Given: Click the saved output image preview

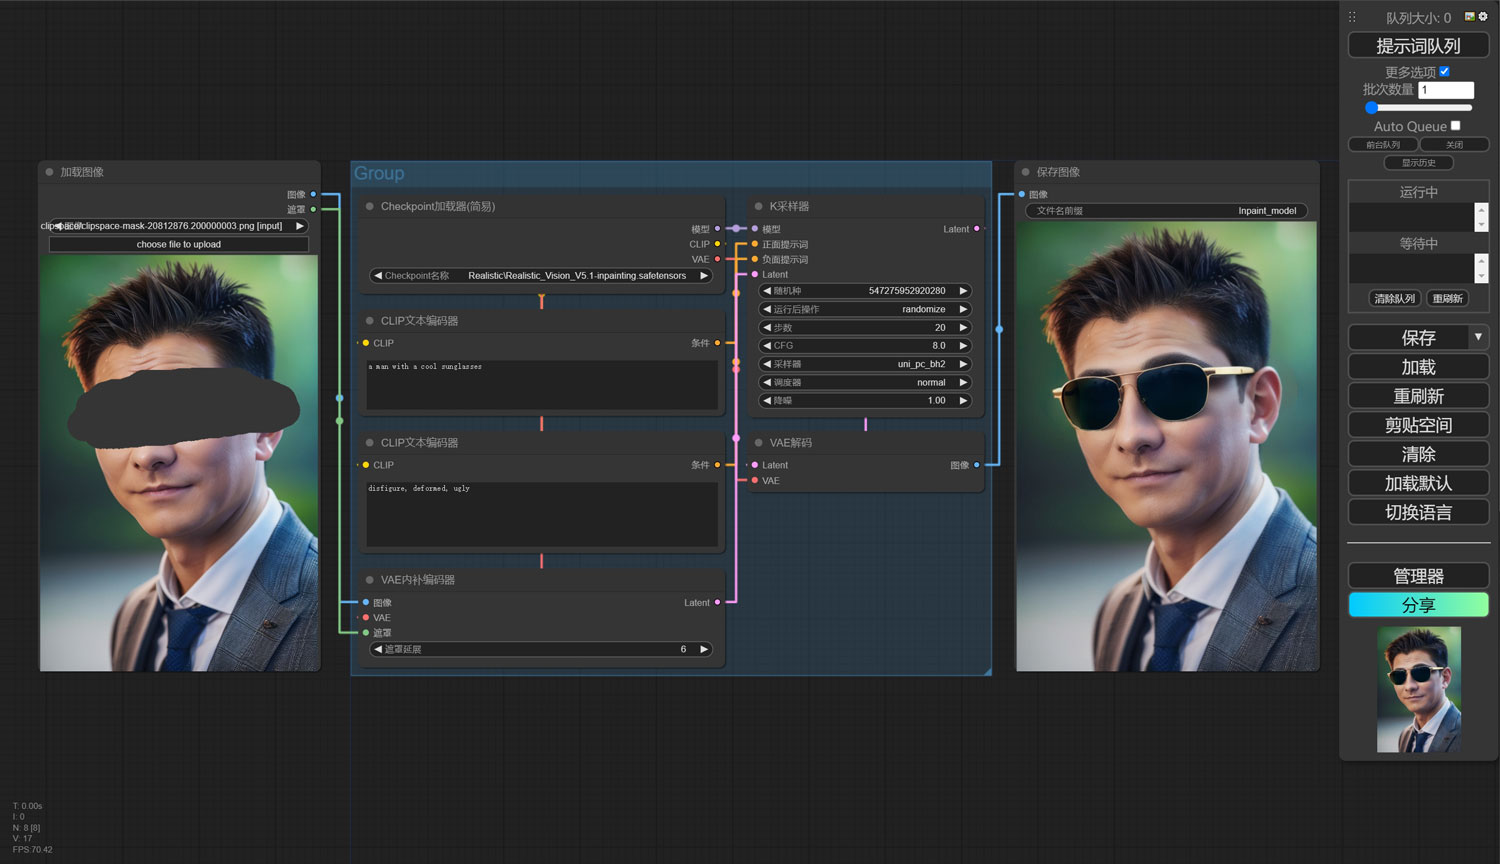Looking at the screenshot, I should (1166, 446).
